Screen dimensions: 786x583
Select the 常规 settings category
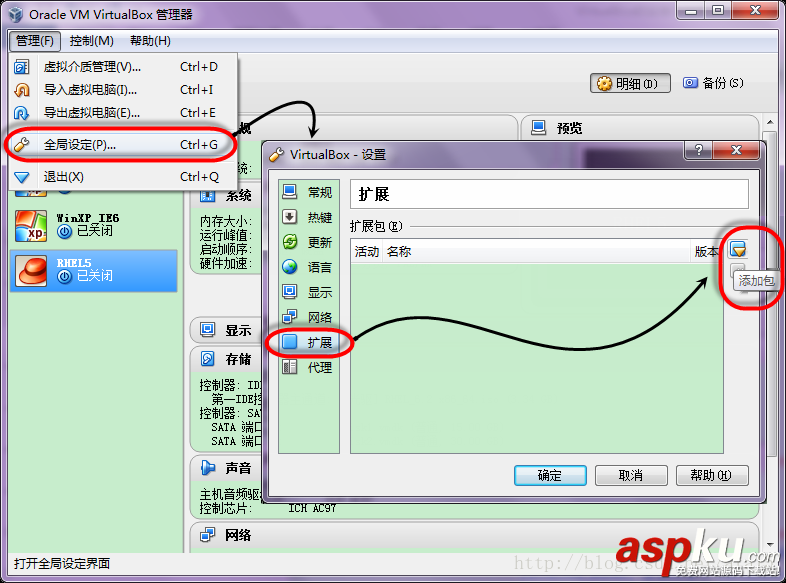308,192
